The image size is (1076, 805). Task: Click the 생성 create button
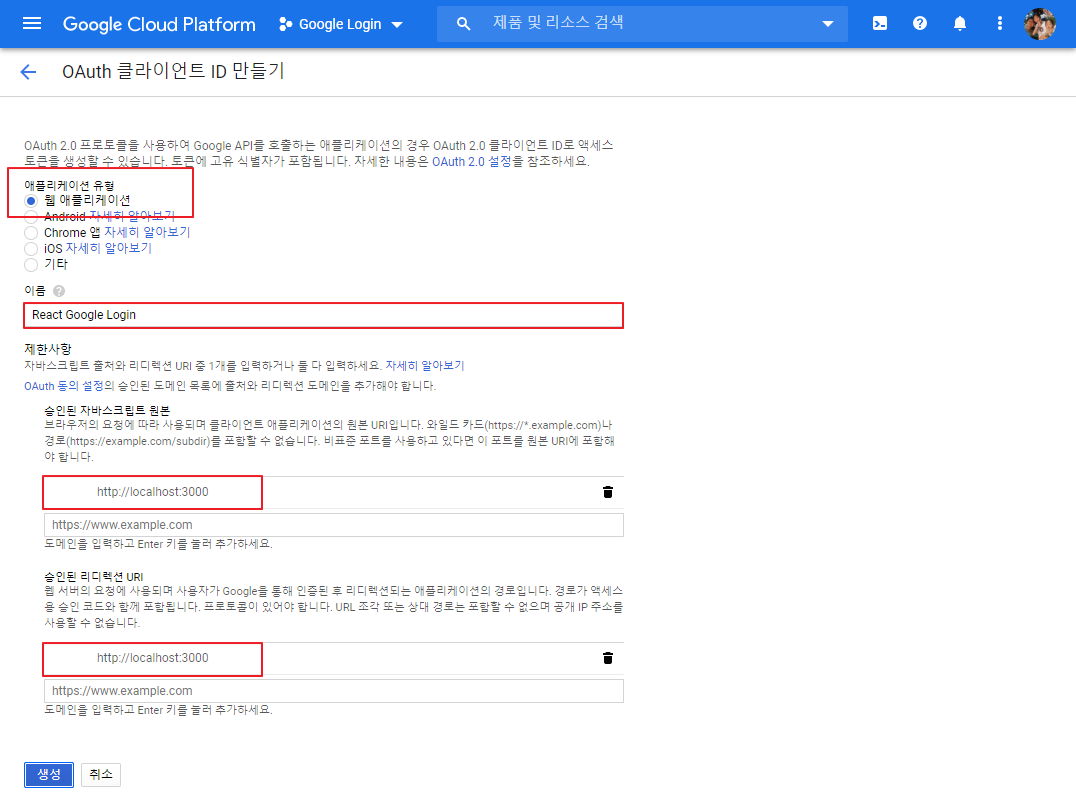click(49, 775)
